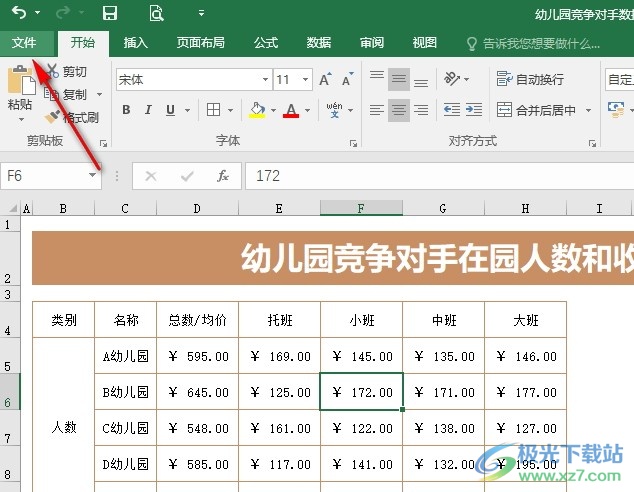Viewport: 634px width, 492px height.
Task: Center text horizontally icon
Action: point(399,110)
